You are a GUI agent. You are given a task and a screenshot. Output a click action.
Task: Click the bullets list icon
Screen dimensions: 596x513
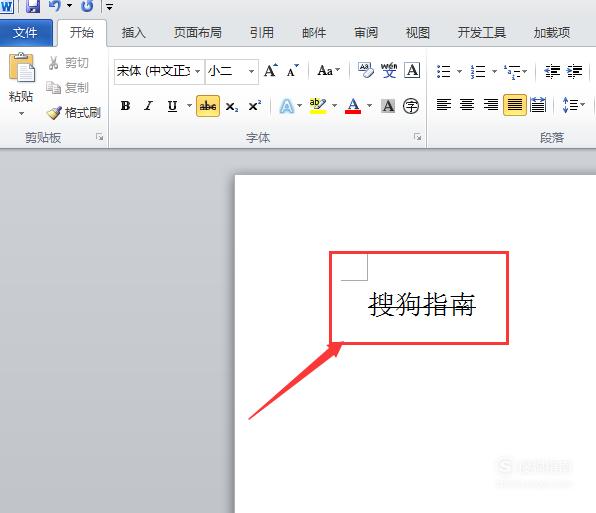(444, 71)
